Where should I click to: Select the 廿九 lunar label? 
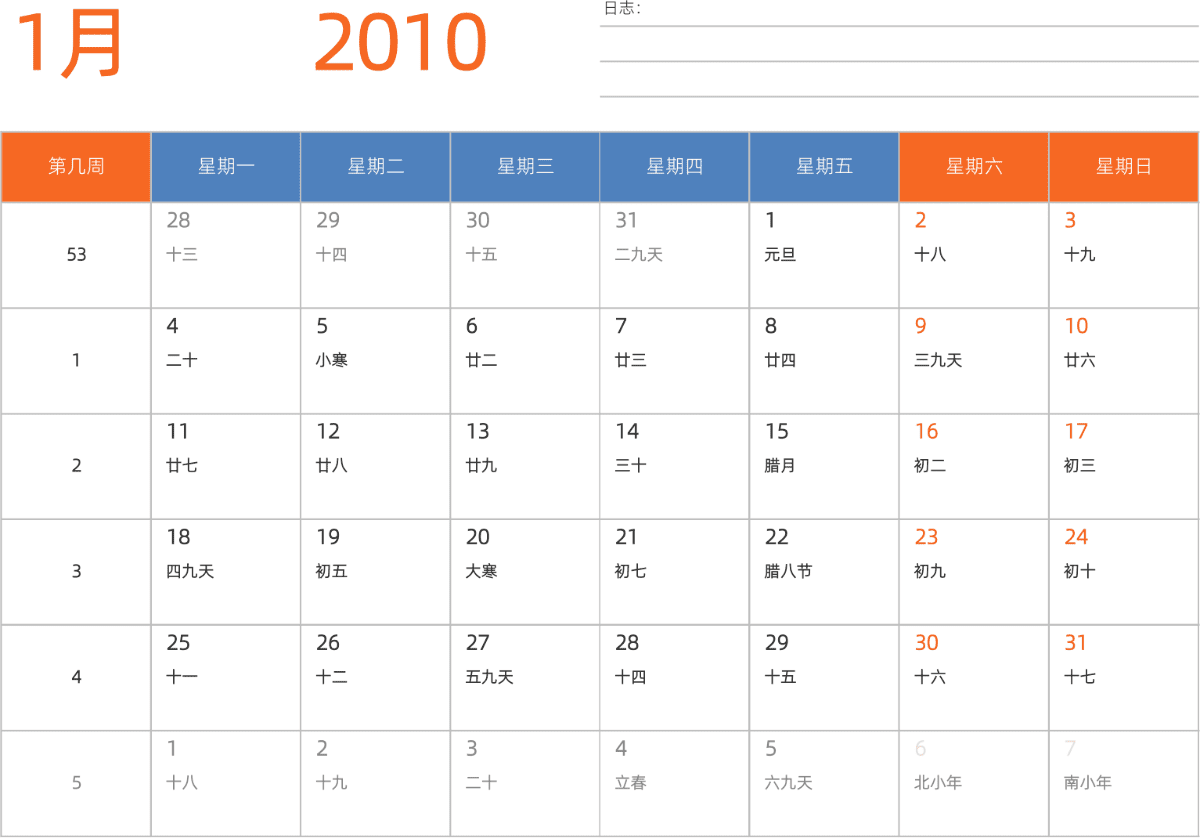[481, 466]
